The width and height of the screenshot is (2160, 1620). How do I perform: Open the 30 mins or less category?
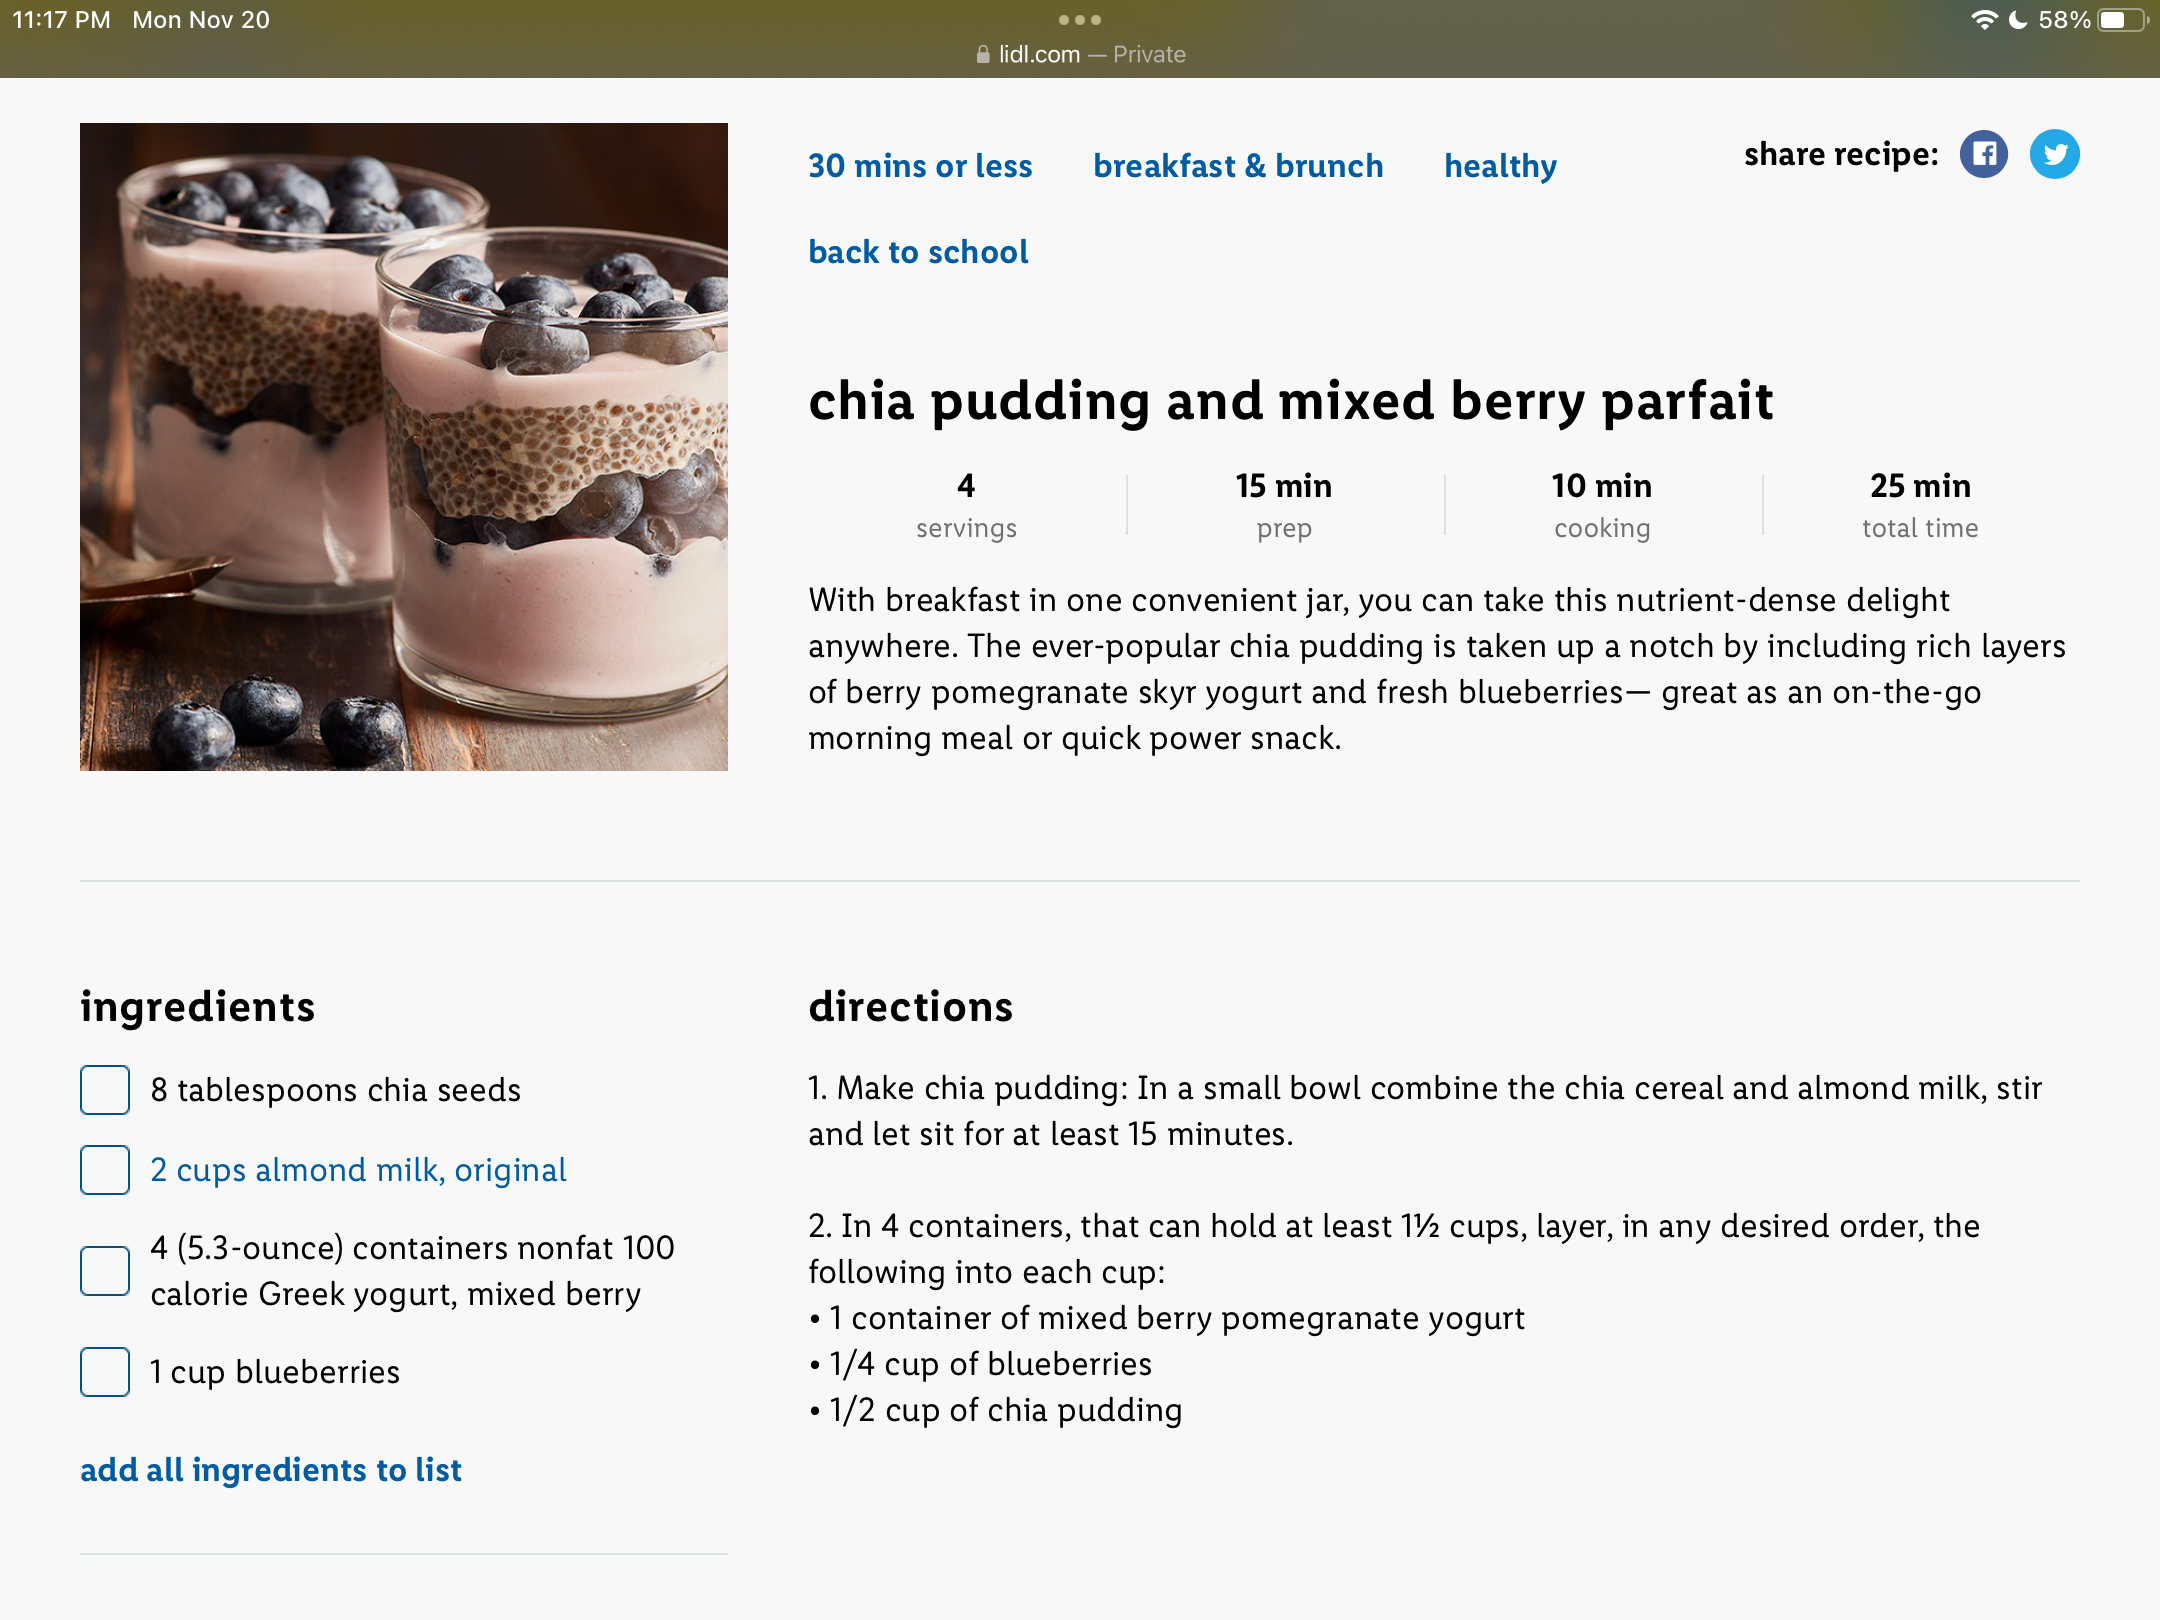(920, 166)
